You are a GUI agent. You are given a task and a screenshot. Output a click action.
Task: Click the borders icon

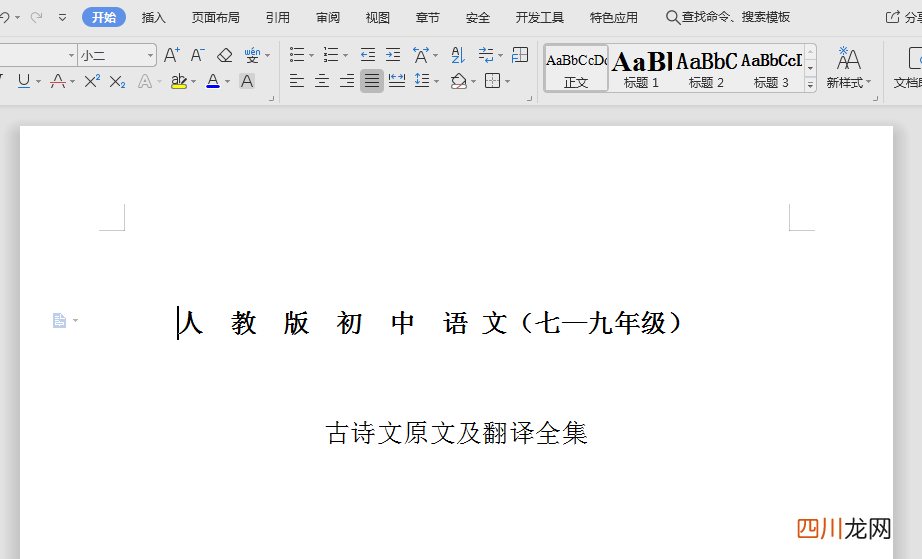tap(492, 81)
